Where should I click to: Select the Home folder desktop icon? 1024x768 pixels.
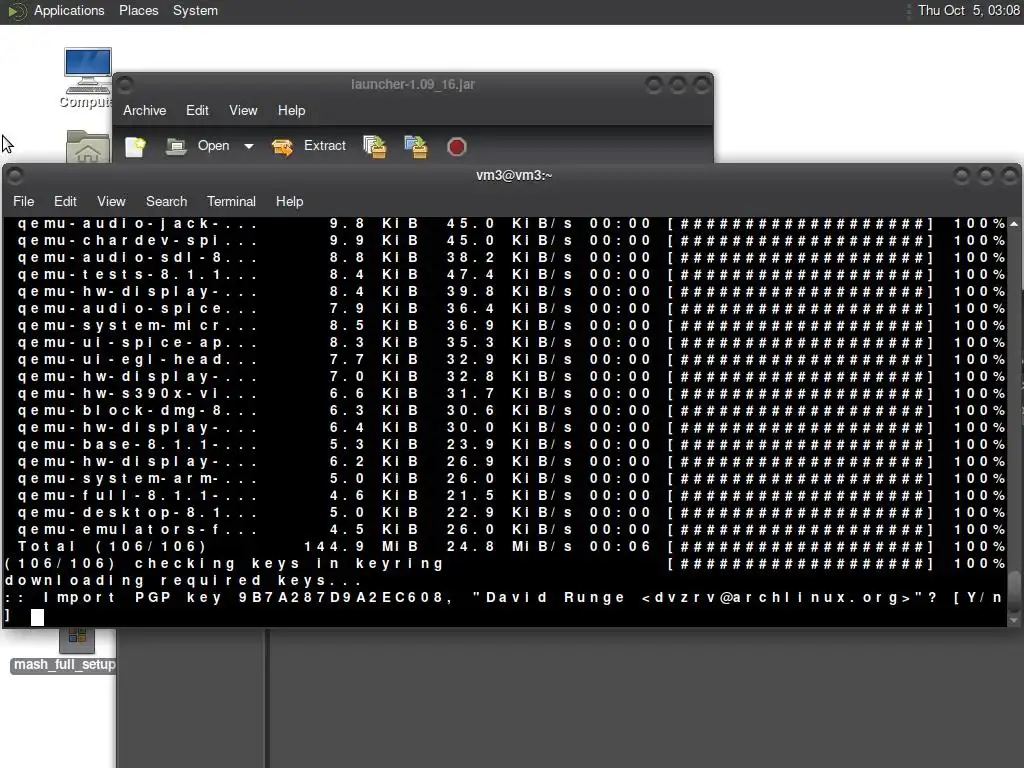(x=88, y=146)
